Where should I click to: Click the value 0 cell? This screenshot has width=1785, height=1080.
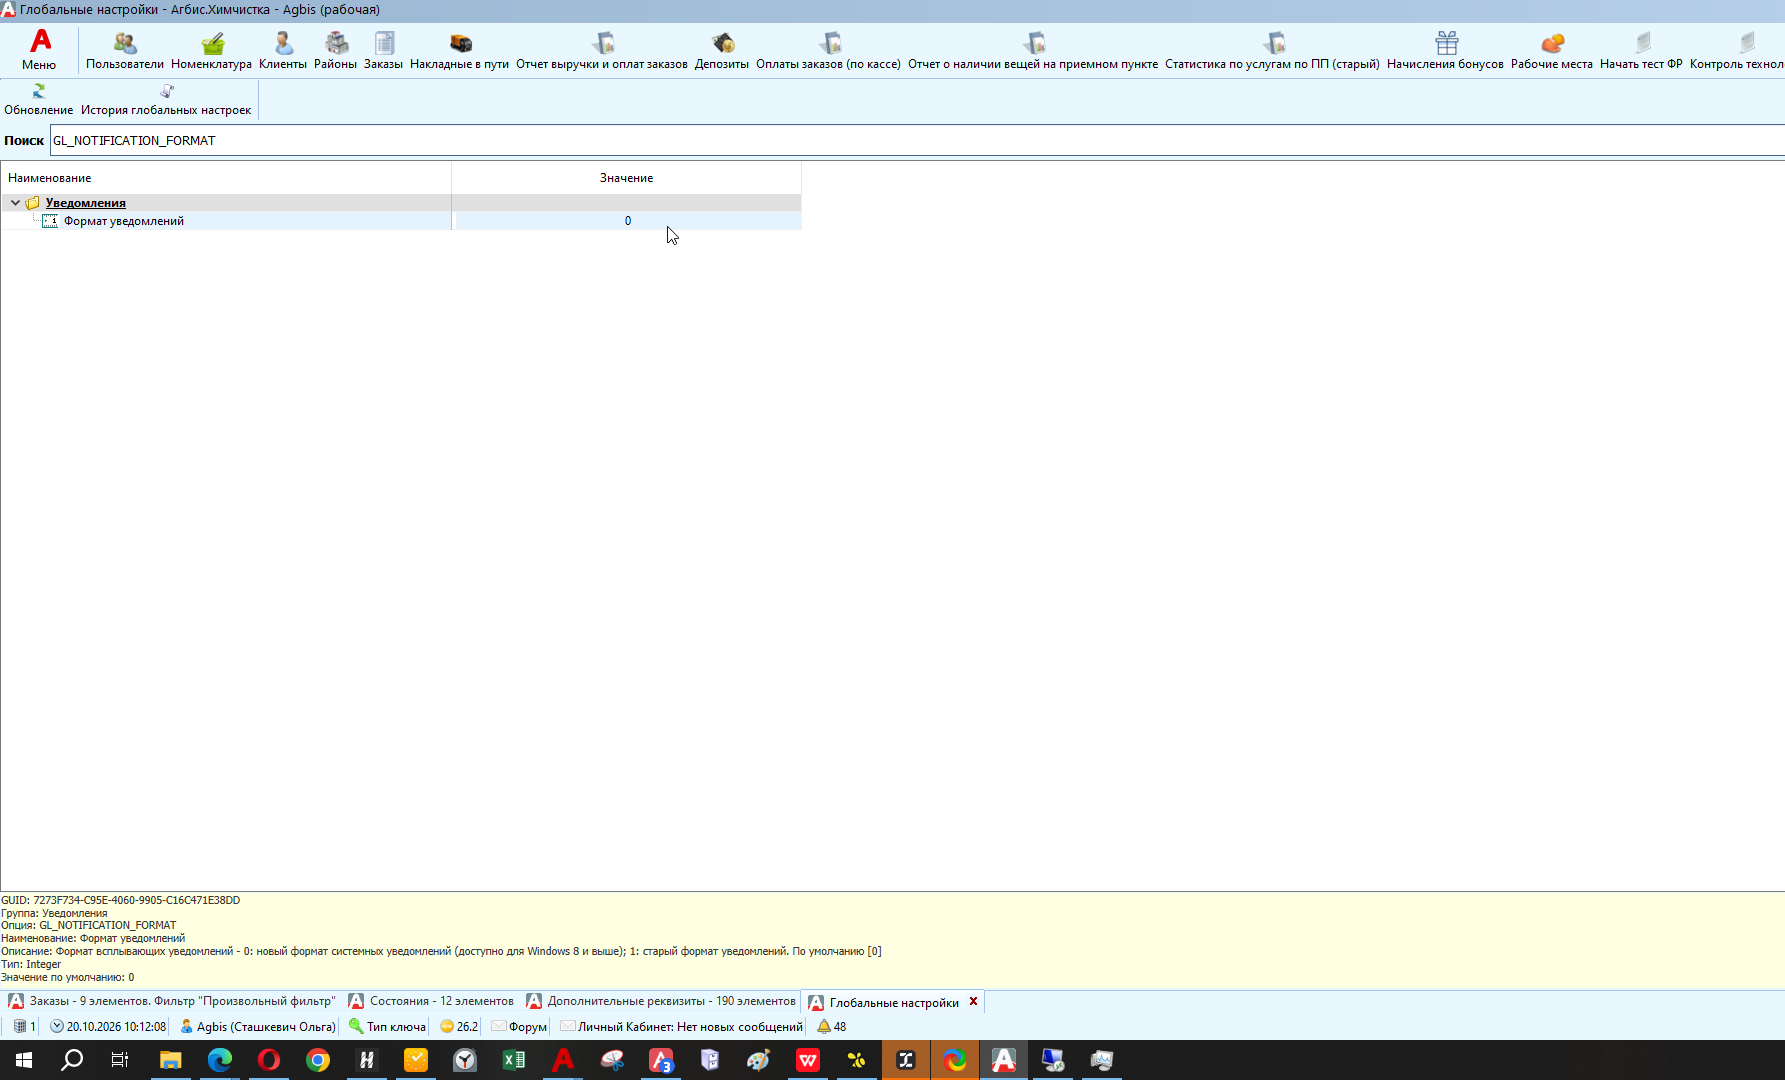click(x=627, y=221)
